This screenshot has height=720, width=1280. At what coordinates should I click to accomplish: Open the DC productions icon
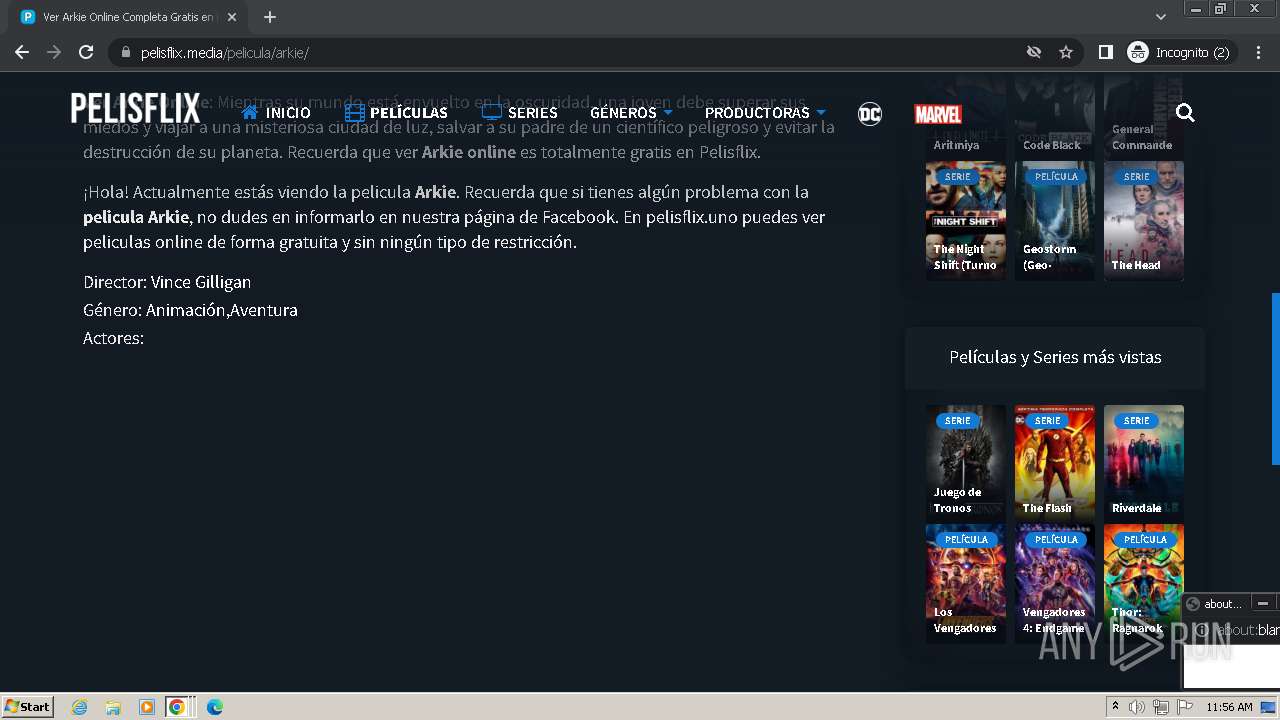point(870,114)
